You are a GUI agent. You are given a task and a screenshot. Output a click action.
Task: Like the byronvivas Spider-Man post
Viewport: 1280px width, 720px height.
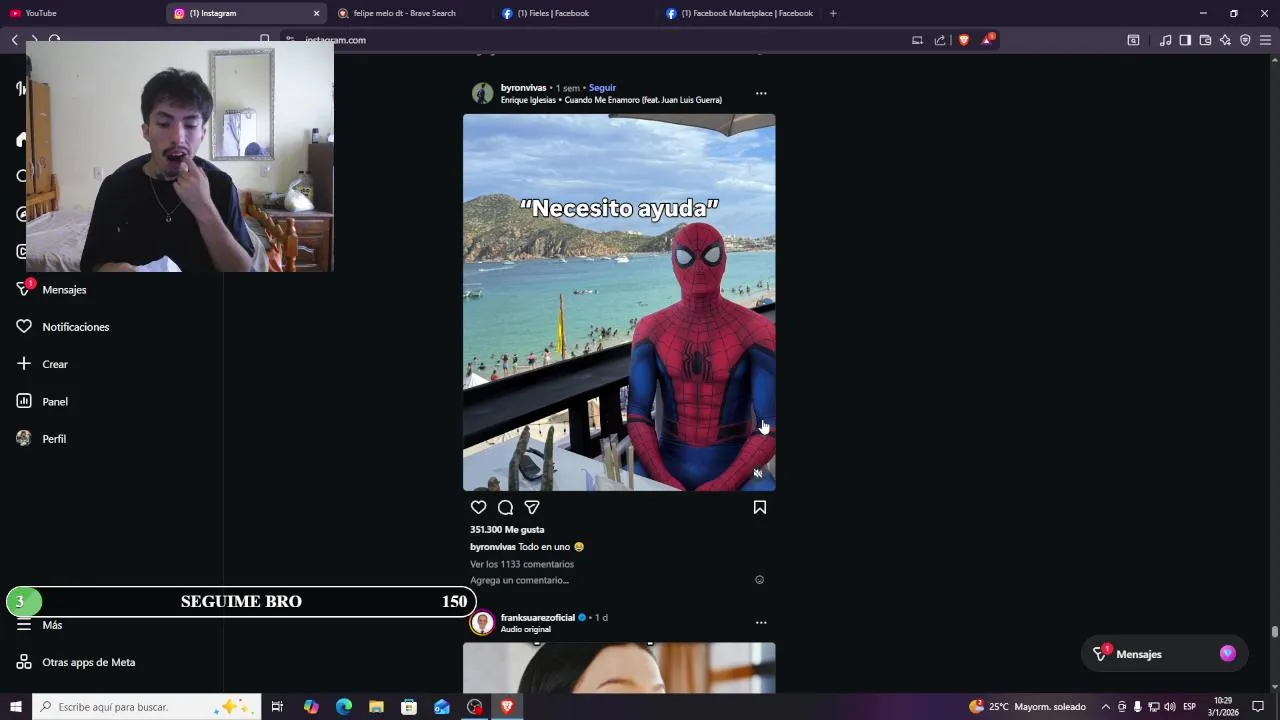coord(479,508)
